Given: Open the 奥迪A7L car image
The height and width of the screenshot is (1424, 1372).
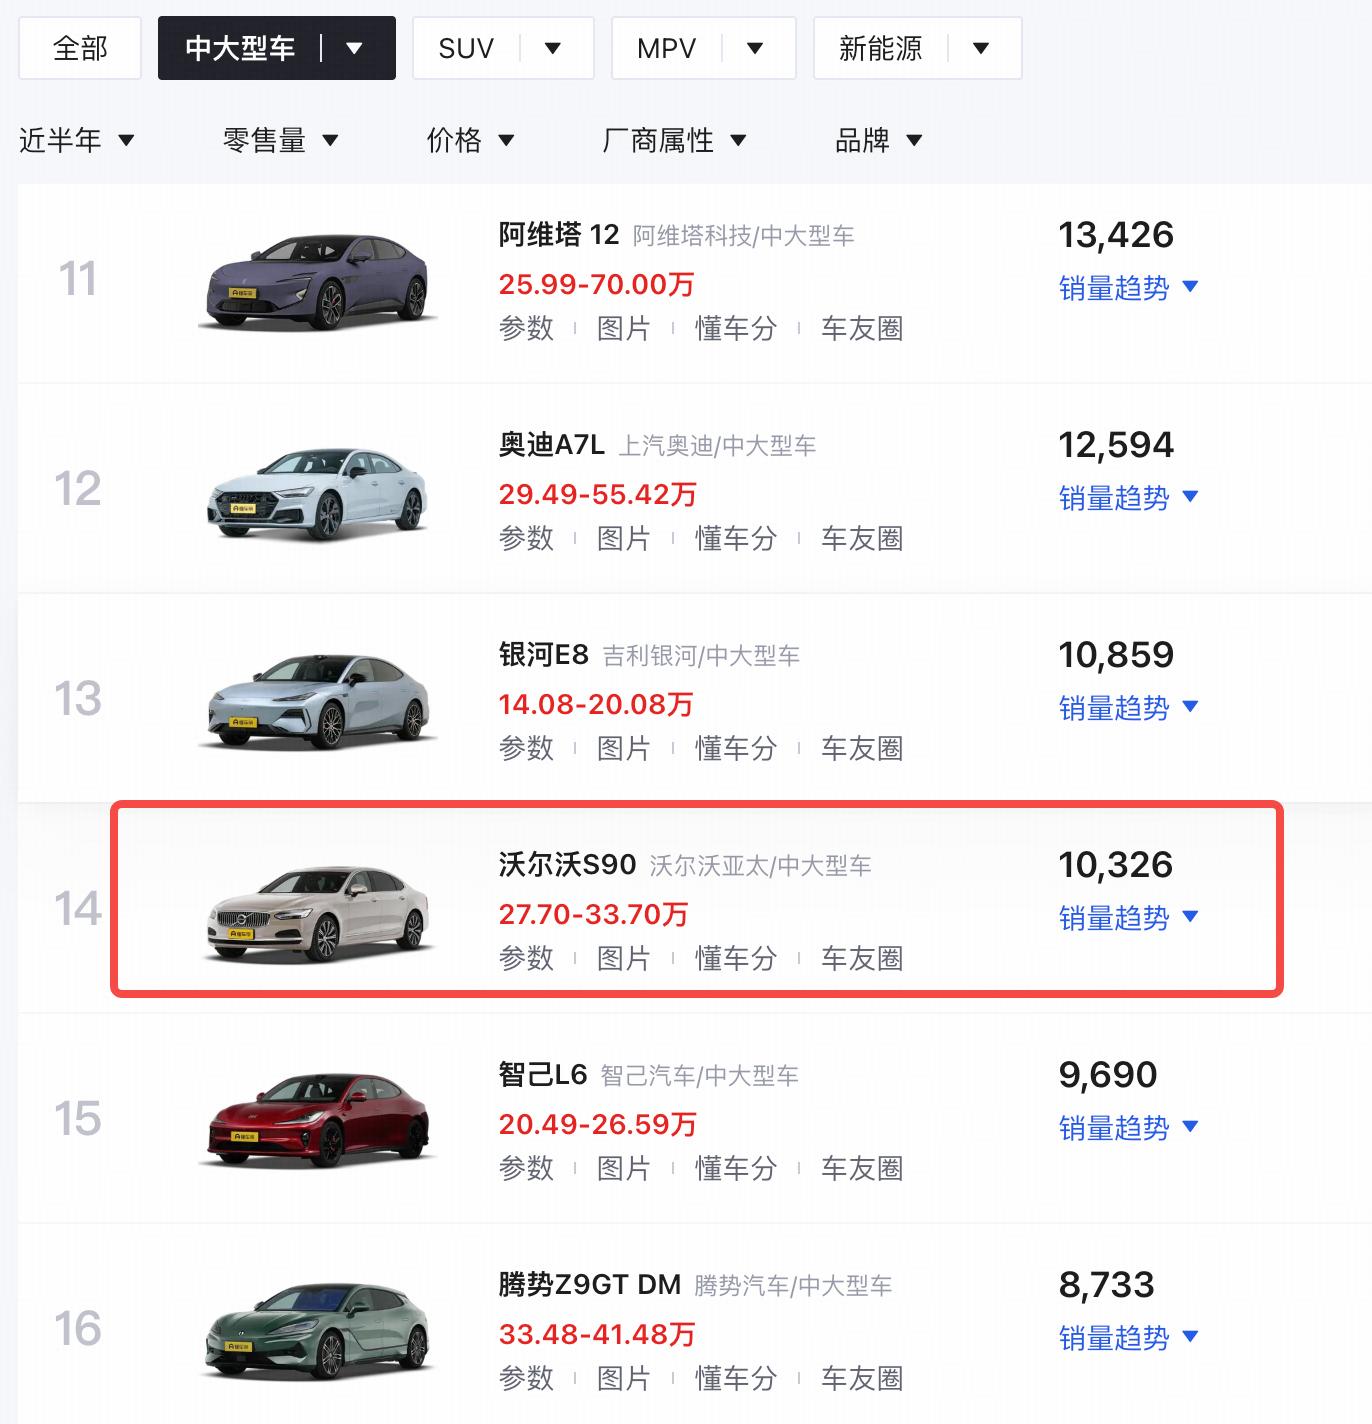Looking at the screenshot, I should 320,492.
